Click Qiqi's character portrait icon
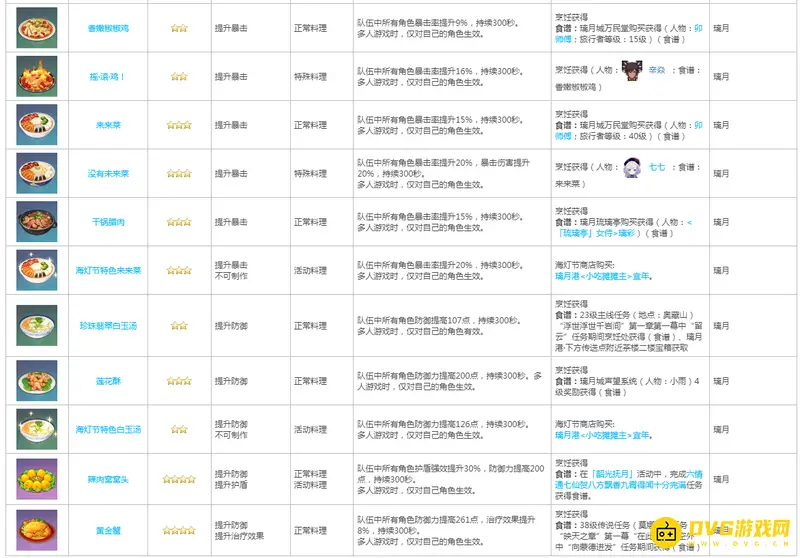This screenshot has width=800, height=558. (632, 167)
